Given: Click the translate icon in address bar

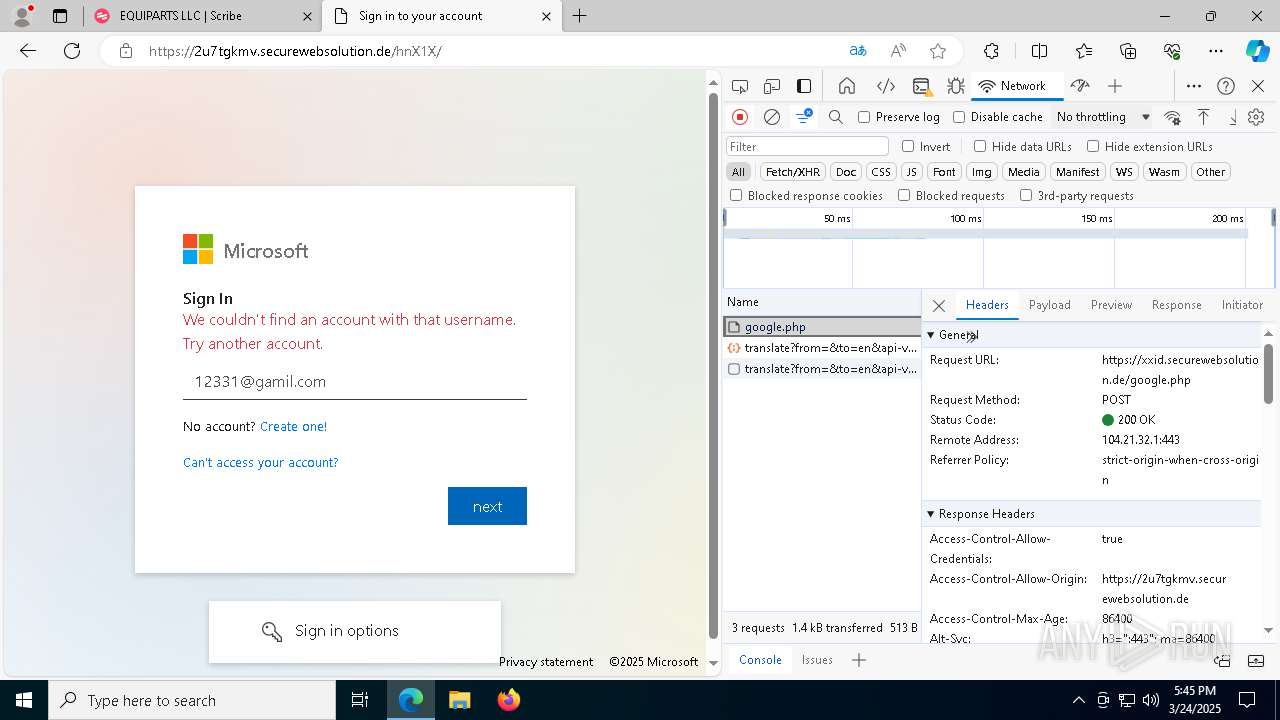Looking at the screenshot, I should point(858,51).
